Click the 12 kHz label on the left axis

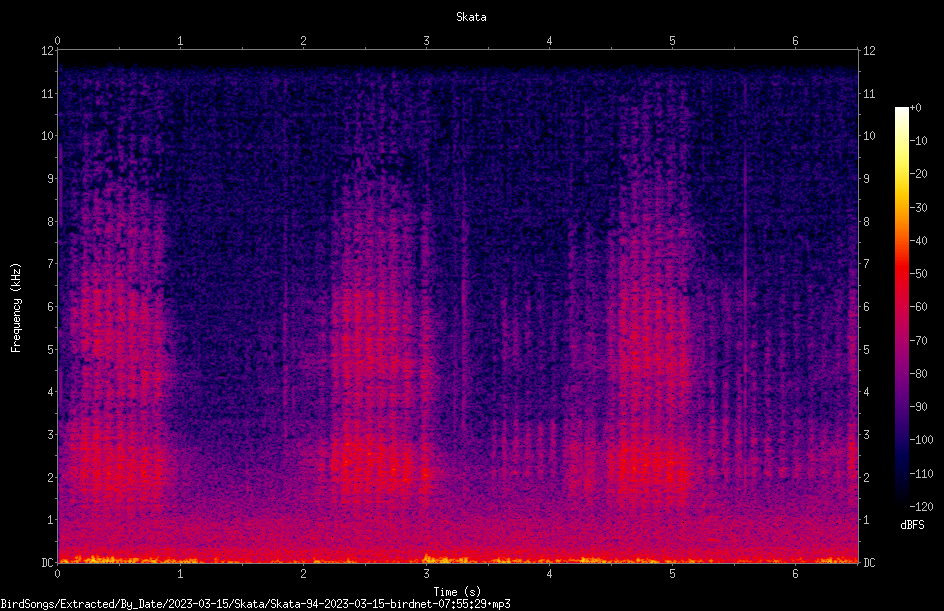pyautogui.click(x=48, y=51)
